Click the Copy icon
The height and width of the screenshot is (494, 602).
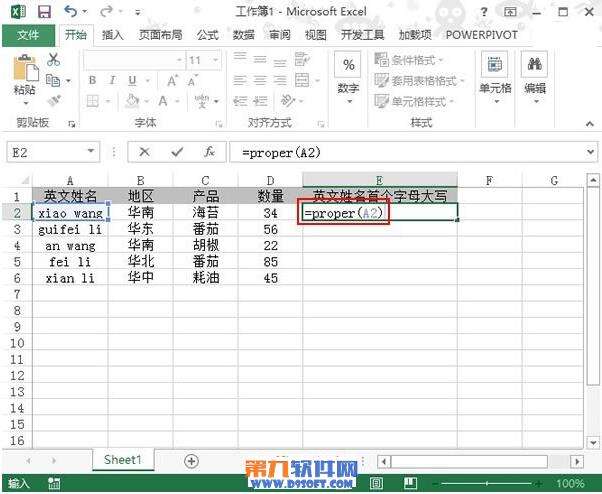tap(53, 81)
